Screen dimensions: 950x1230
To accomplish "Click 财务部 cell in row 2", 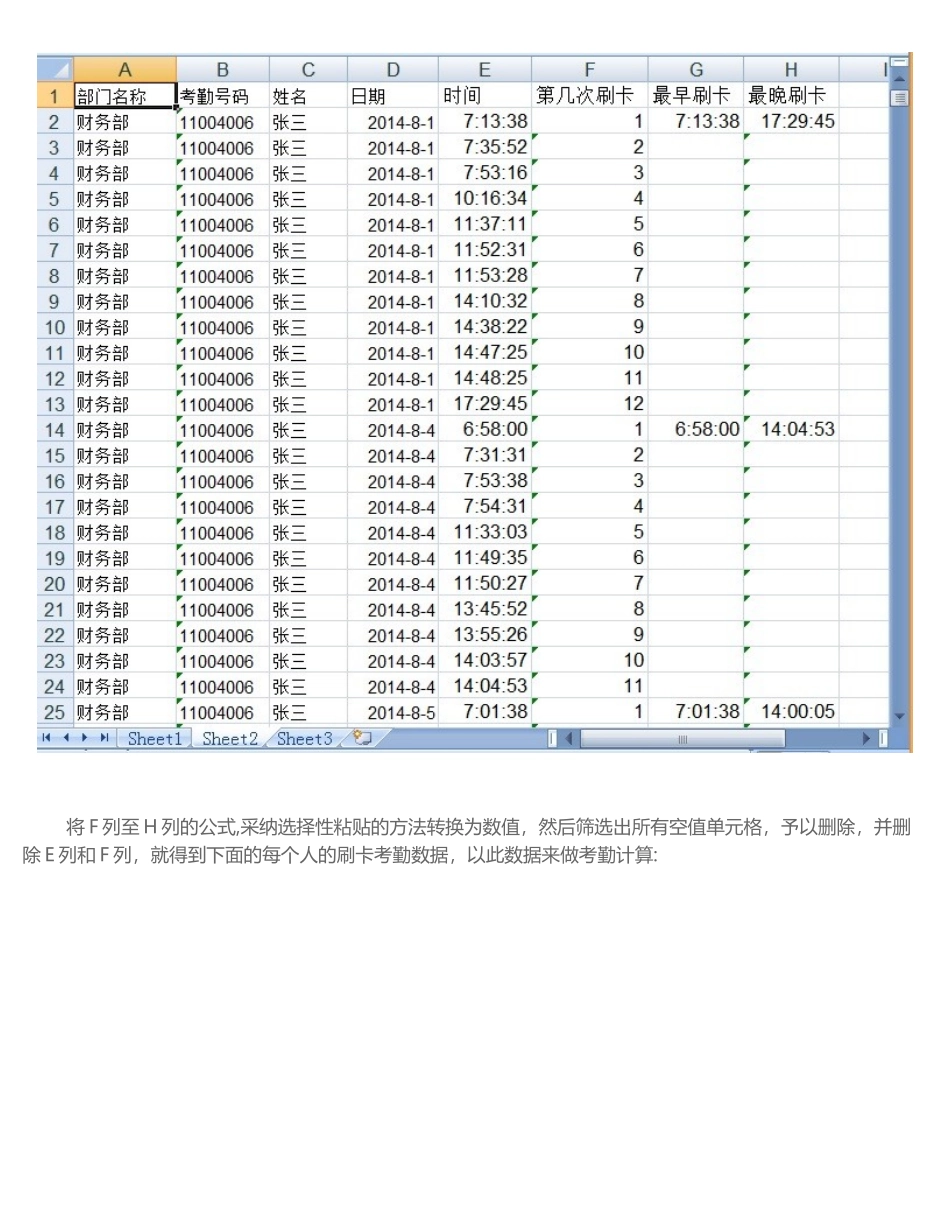I will coord(125,122).
